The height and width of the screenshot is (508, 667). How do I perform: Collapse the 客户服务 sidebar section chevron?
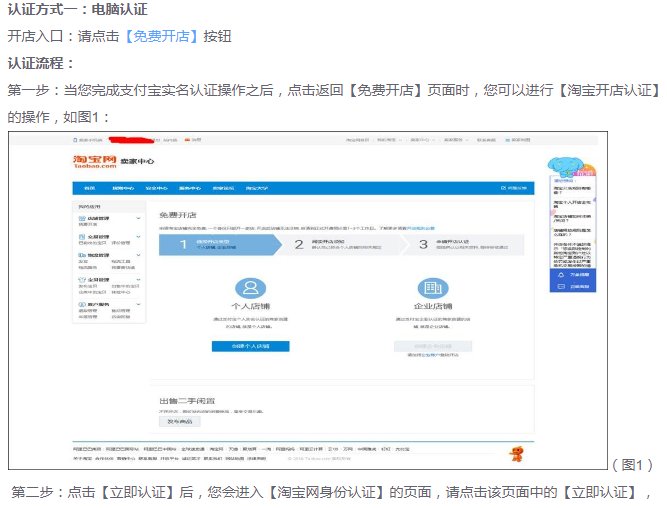click(138, 304)
